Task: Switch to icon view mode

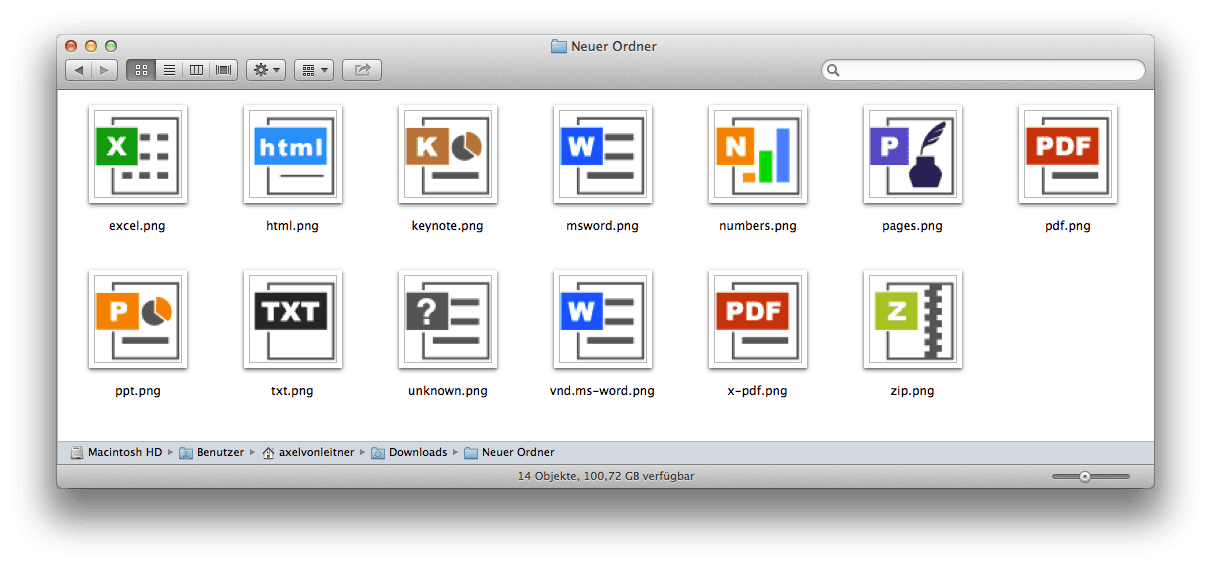Action: 141,70
